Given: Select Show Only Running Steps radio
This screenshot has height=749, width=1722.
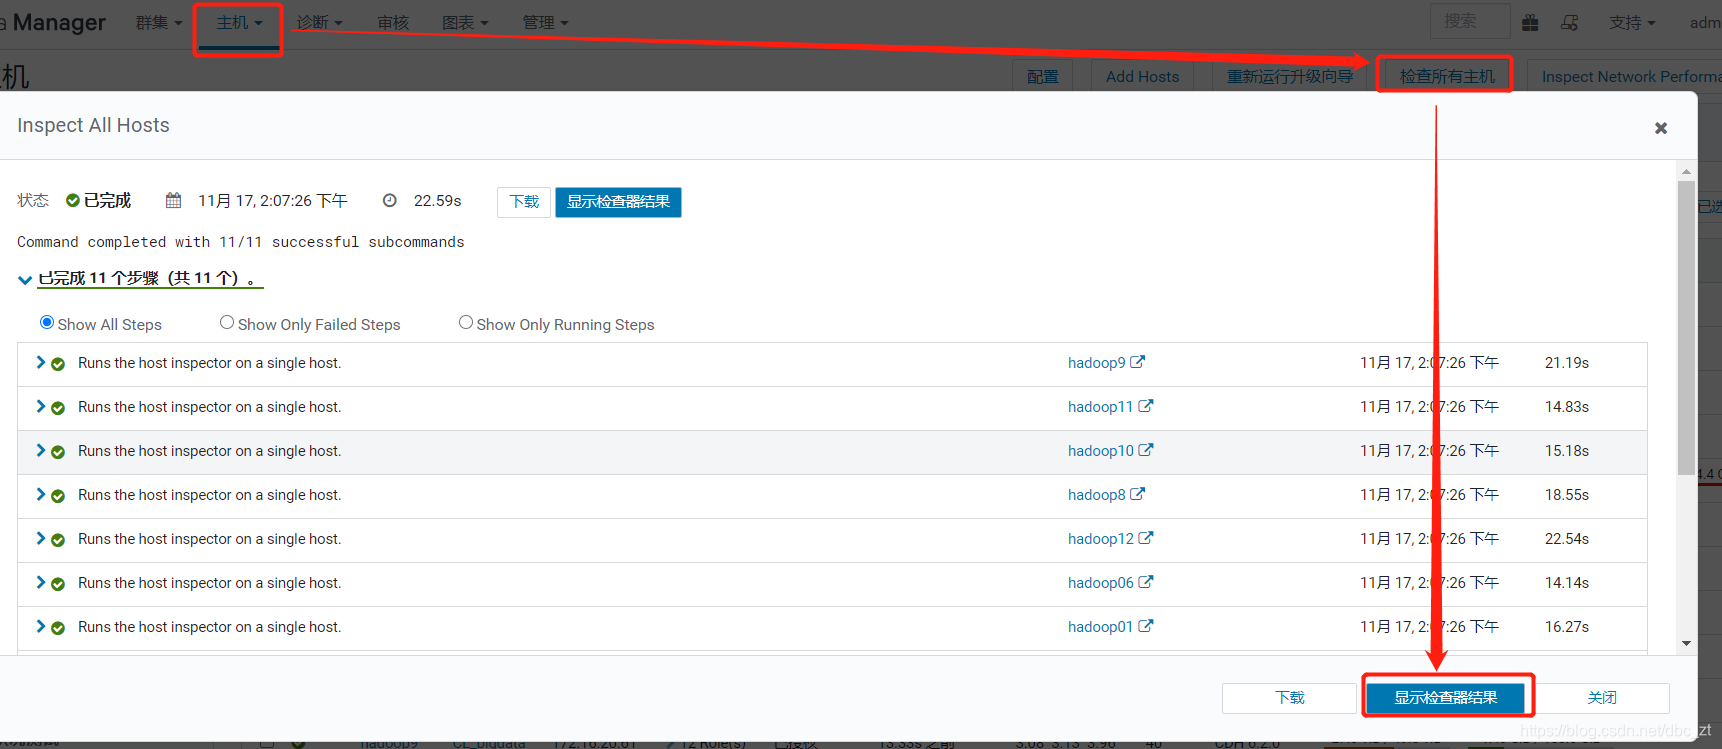Looking at the screenshot, I should (466, 322).
